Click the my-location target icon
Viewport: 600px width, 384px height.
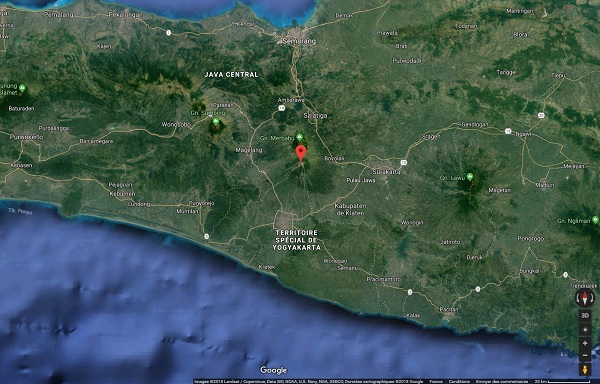585,330
